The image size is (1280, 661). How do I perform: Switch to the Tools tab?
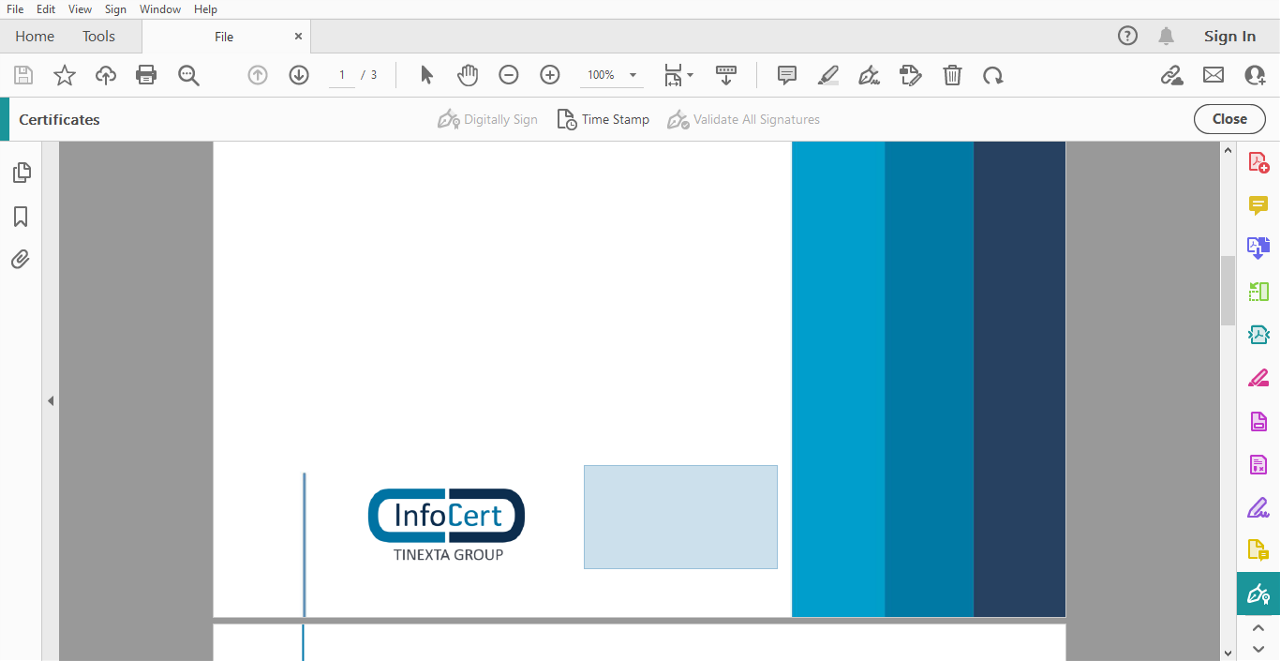99,36
